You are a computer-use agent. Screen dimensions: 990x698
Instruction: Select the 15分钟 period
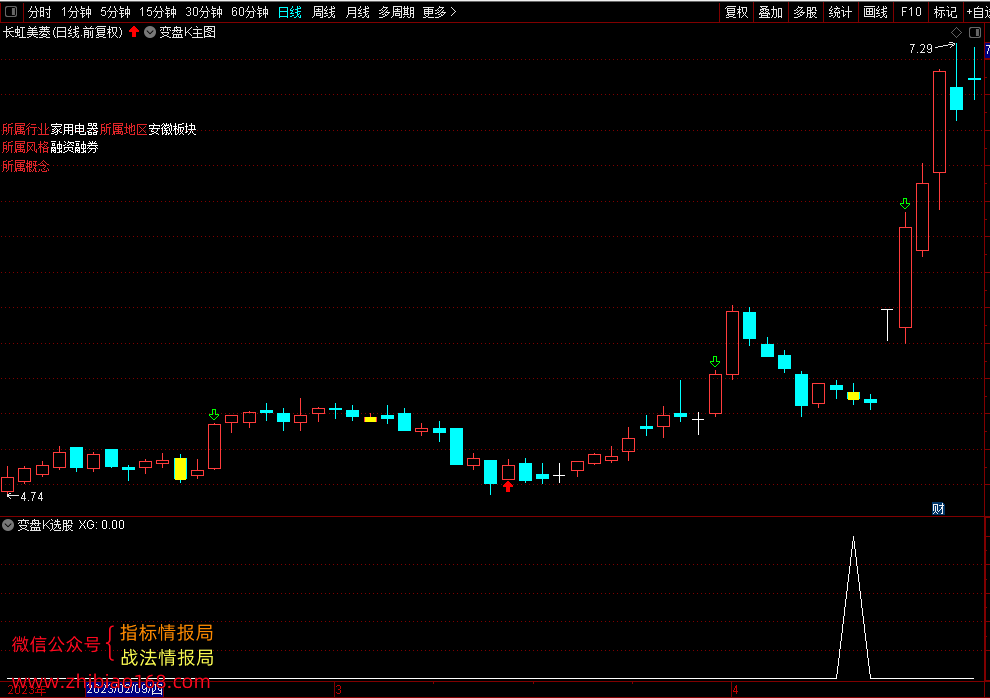[158, 12]
